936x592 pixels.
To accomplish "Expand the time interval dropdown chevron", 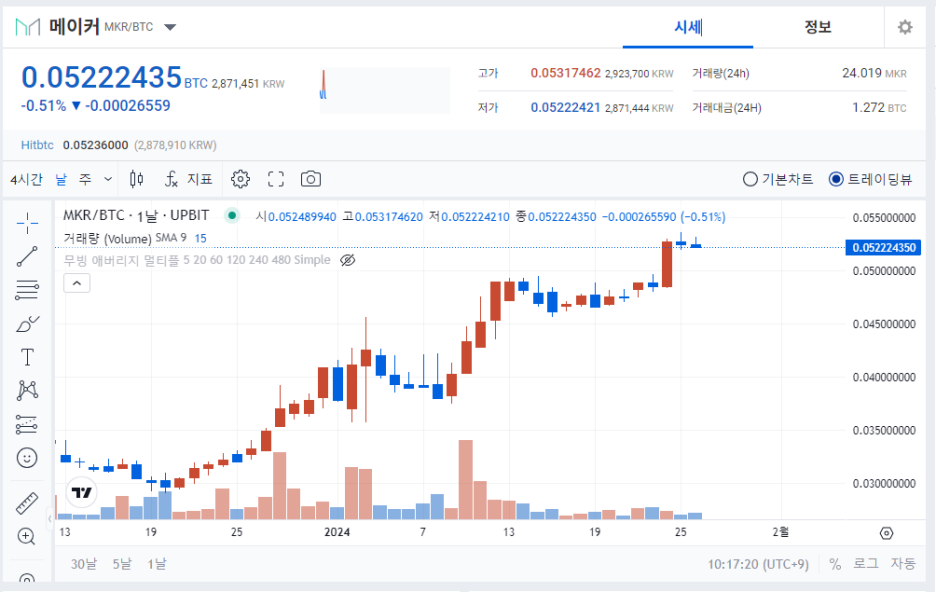I will 108,179.
